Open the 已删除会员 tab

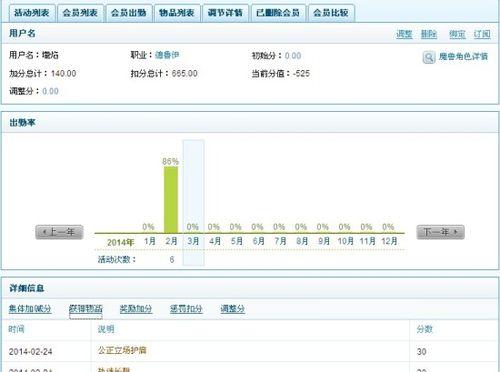coord(278,13)
